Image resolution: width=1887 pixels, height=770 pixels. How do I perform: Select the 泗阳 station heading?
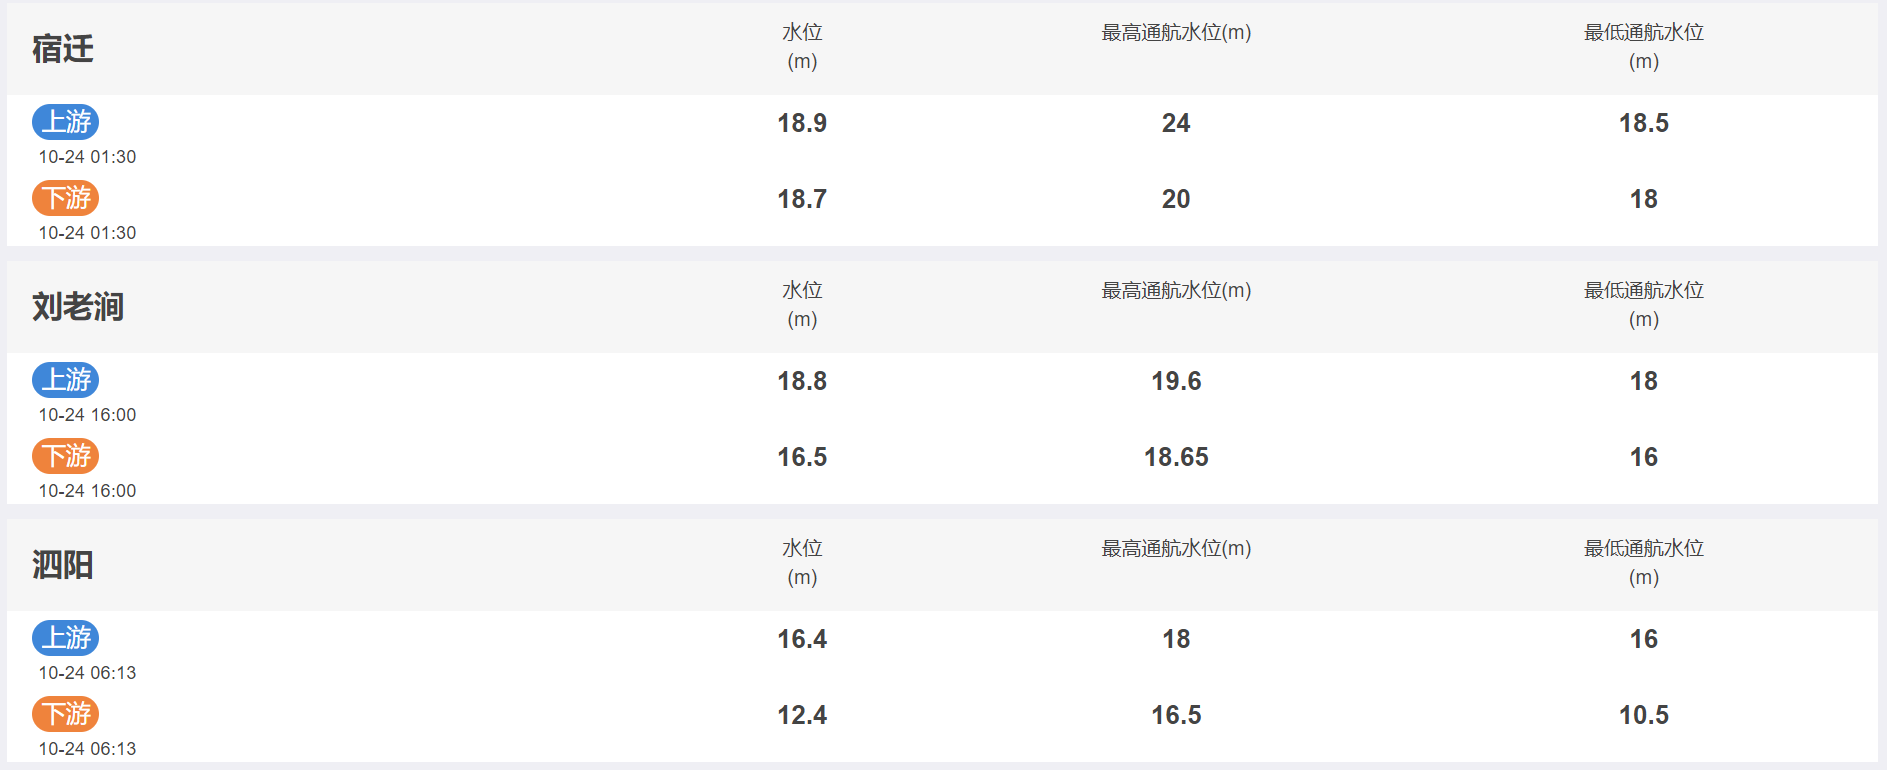tap(63, 565)
